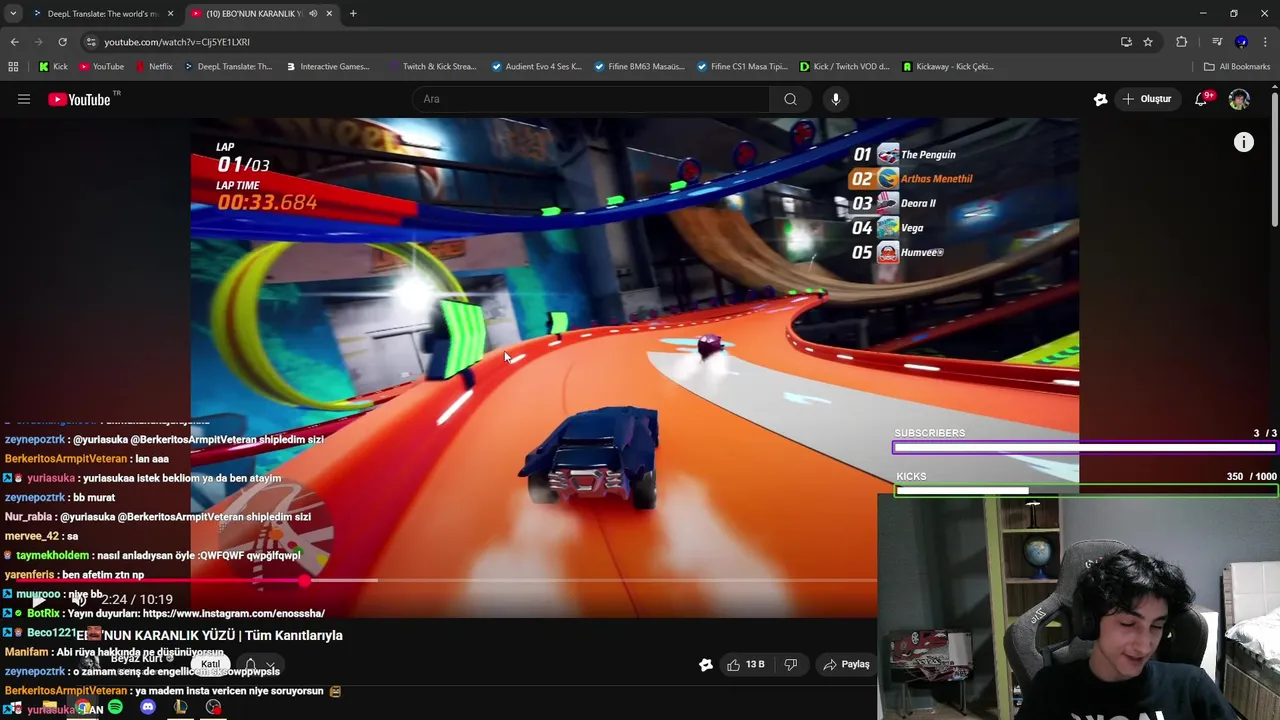Open YouTube notifications bell

[1203, 99]
